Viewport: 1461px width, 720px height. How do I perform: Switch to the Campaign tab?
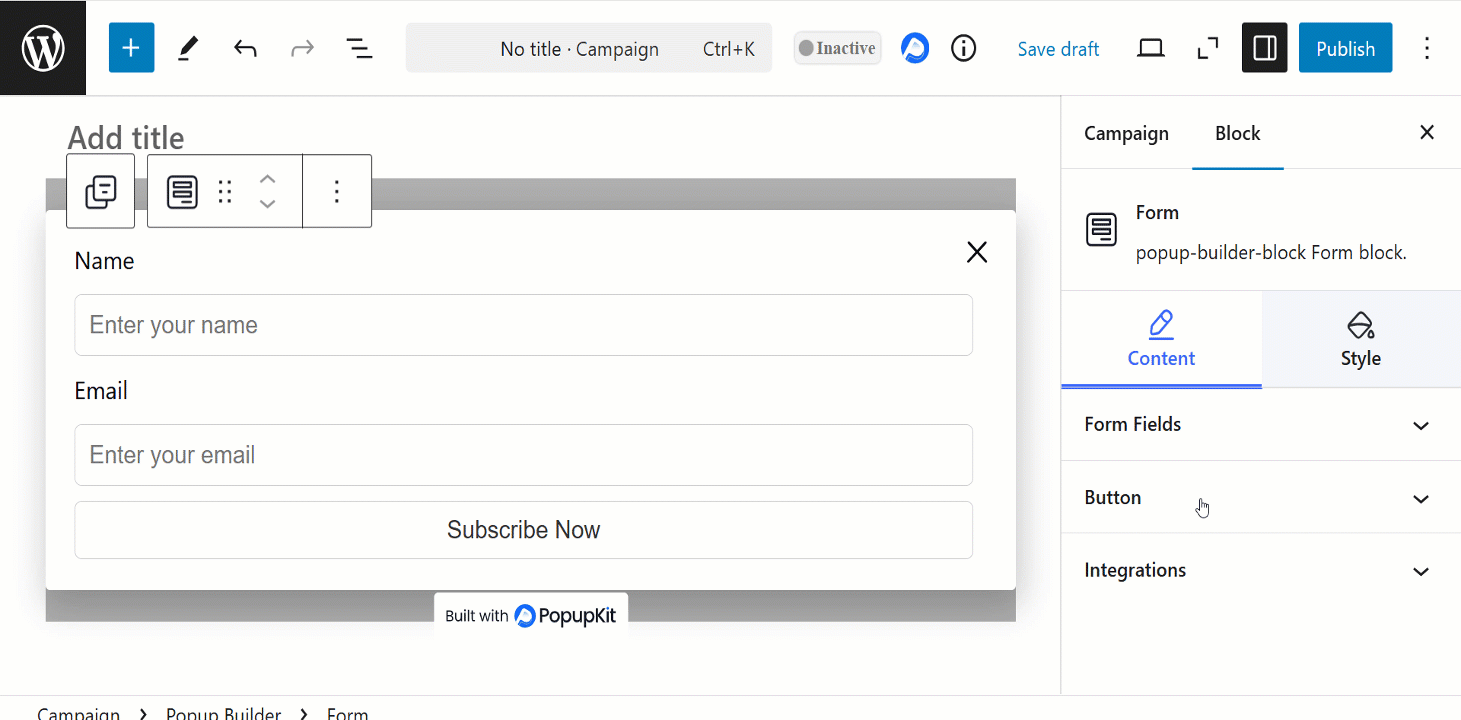(1126, 134)
